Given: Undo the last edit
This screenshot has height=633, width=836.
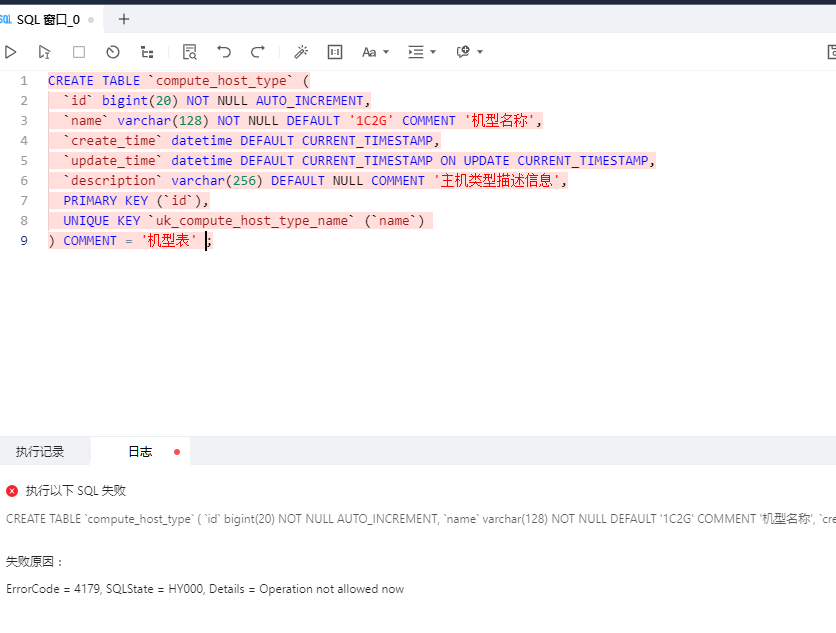Looking at the screenshot, I should point(224,52).
